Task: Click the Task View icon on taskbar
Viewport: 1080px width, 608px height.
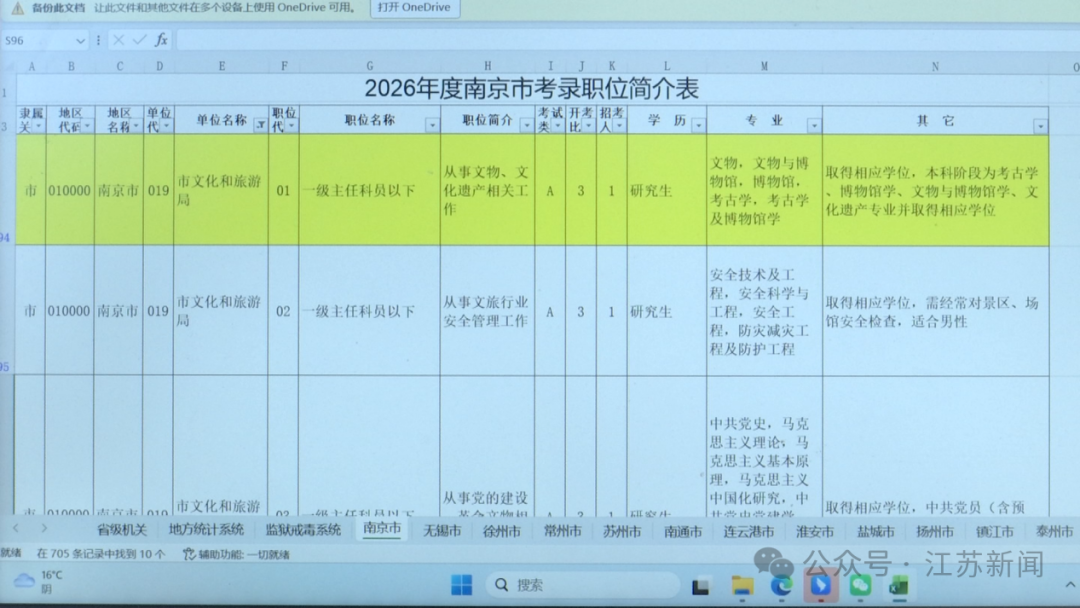Action: 701,587
